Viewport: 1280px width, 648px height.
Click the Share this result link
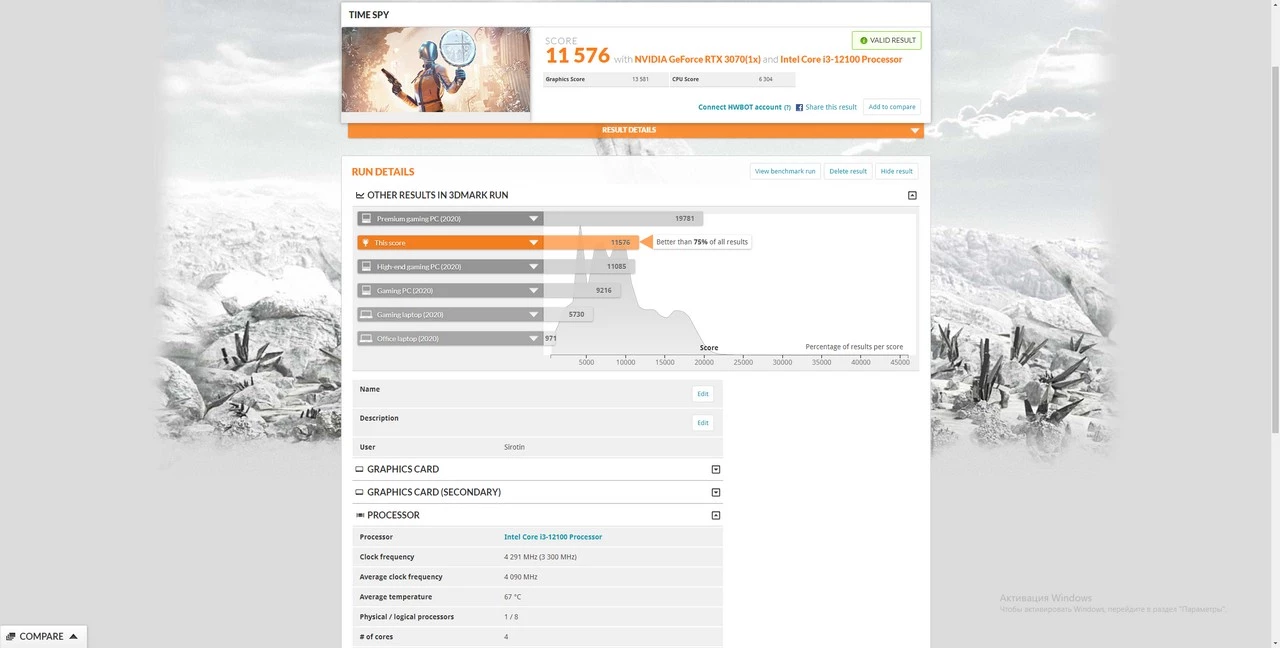point(831,107)
